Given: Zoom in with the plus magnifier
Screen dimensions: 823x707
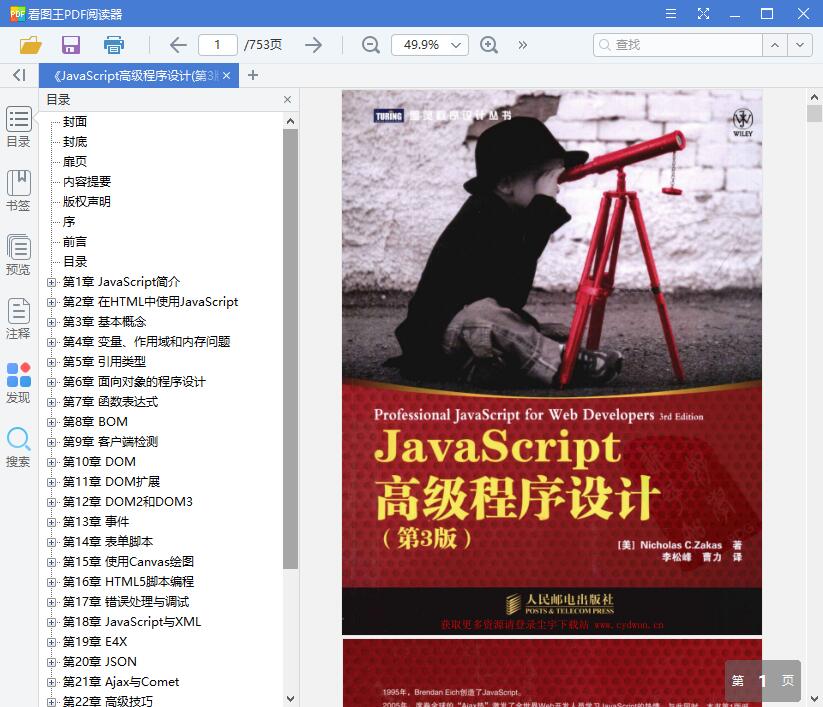Looking at the screenshot, I should point(489,45).
